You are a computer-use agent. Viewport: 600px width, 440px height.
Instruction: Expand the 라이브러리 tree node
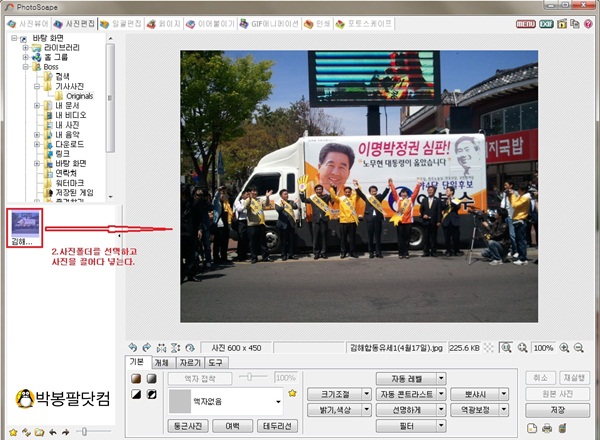tap(26, 47)
